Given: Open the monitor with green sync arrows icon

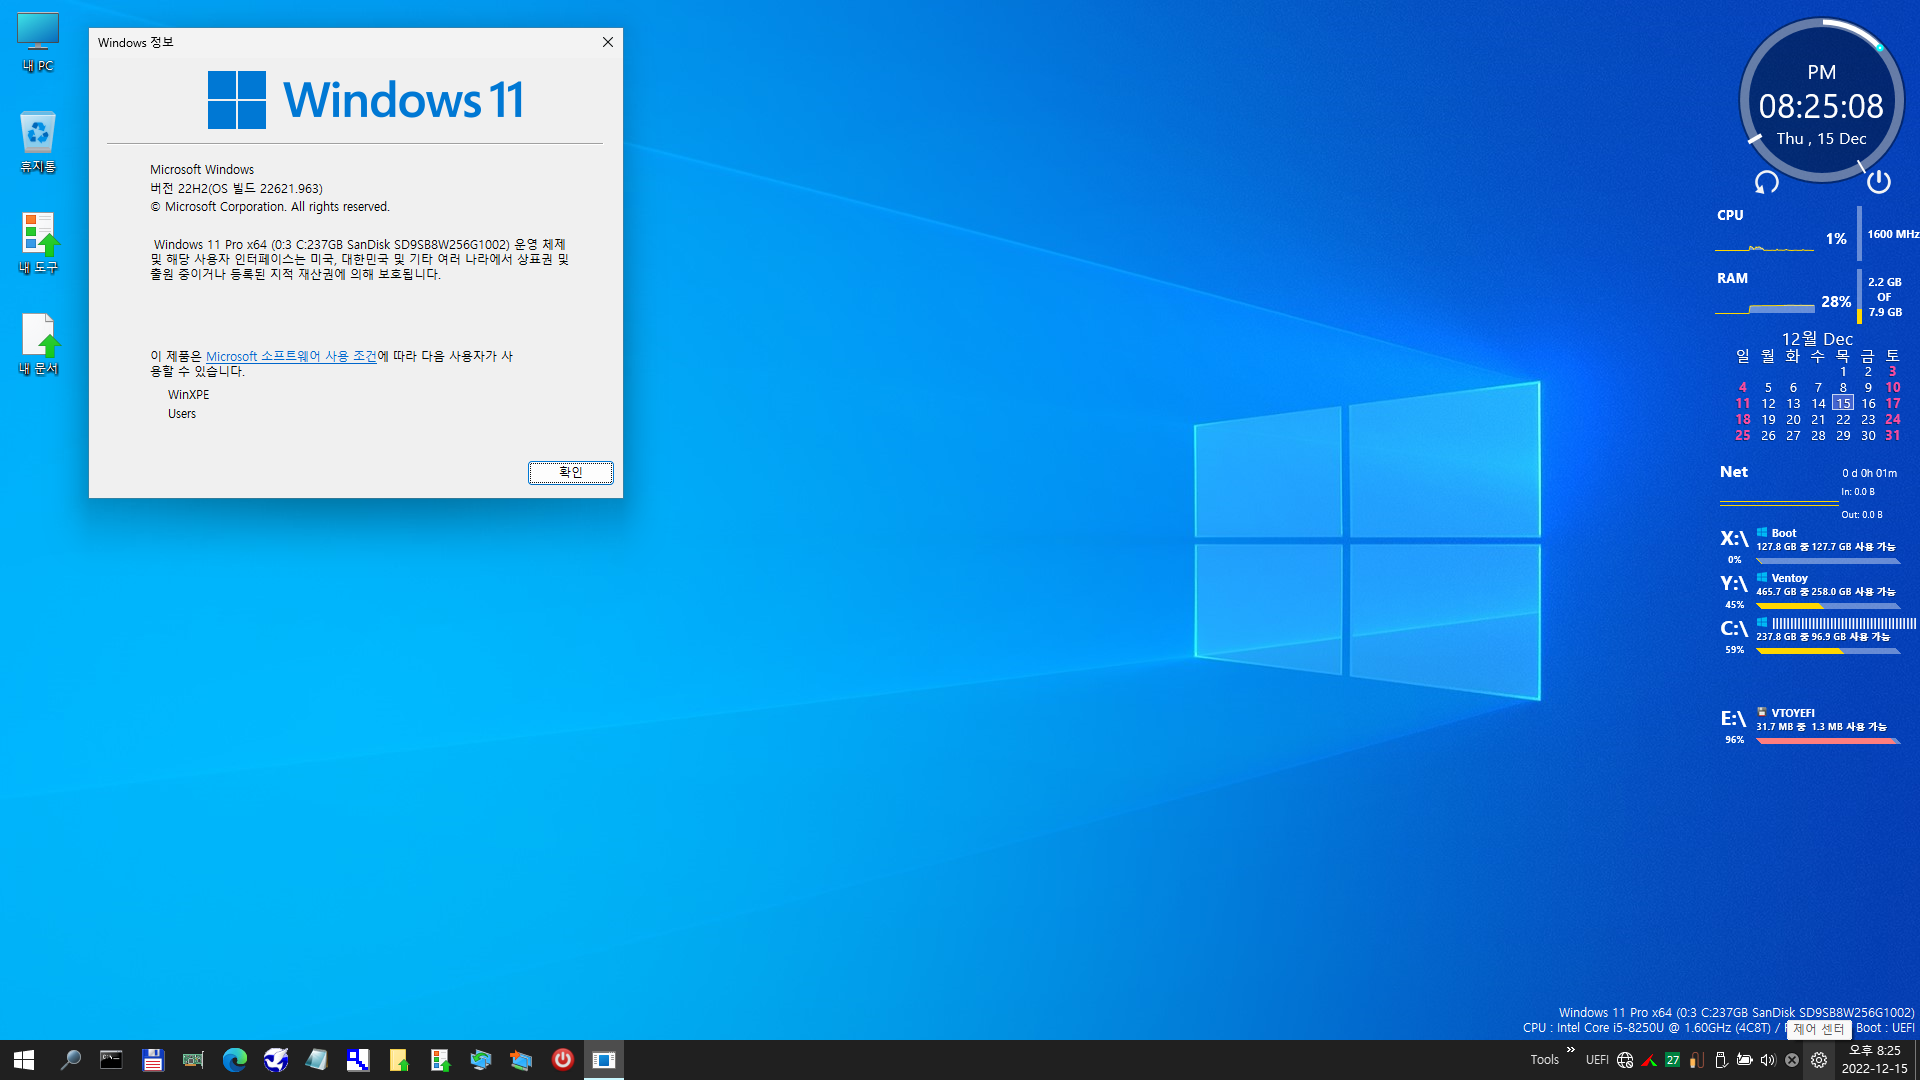Looking at the screenshot, I should pos(480,1060).
